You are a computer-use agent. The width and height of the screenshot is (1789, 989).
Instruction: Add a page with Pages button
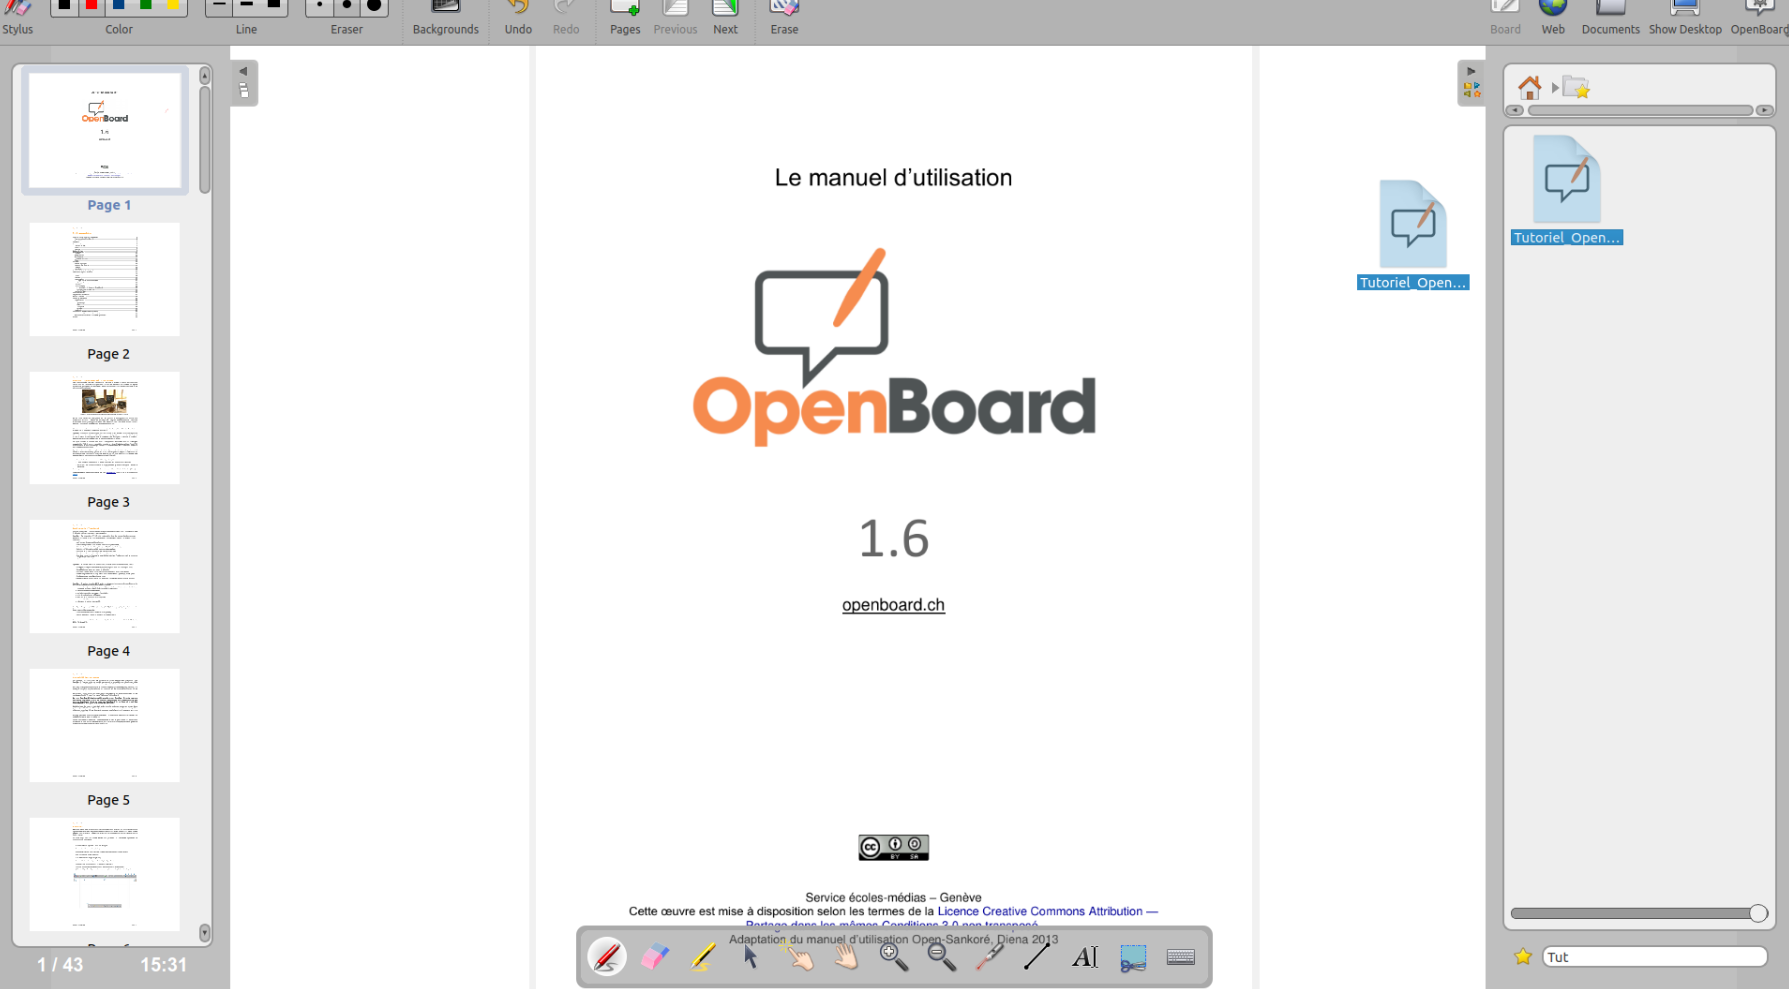(x=625, y=17)
